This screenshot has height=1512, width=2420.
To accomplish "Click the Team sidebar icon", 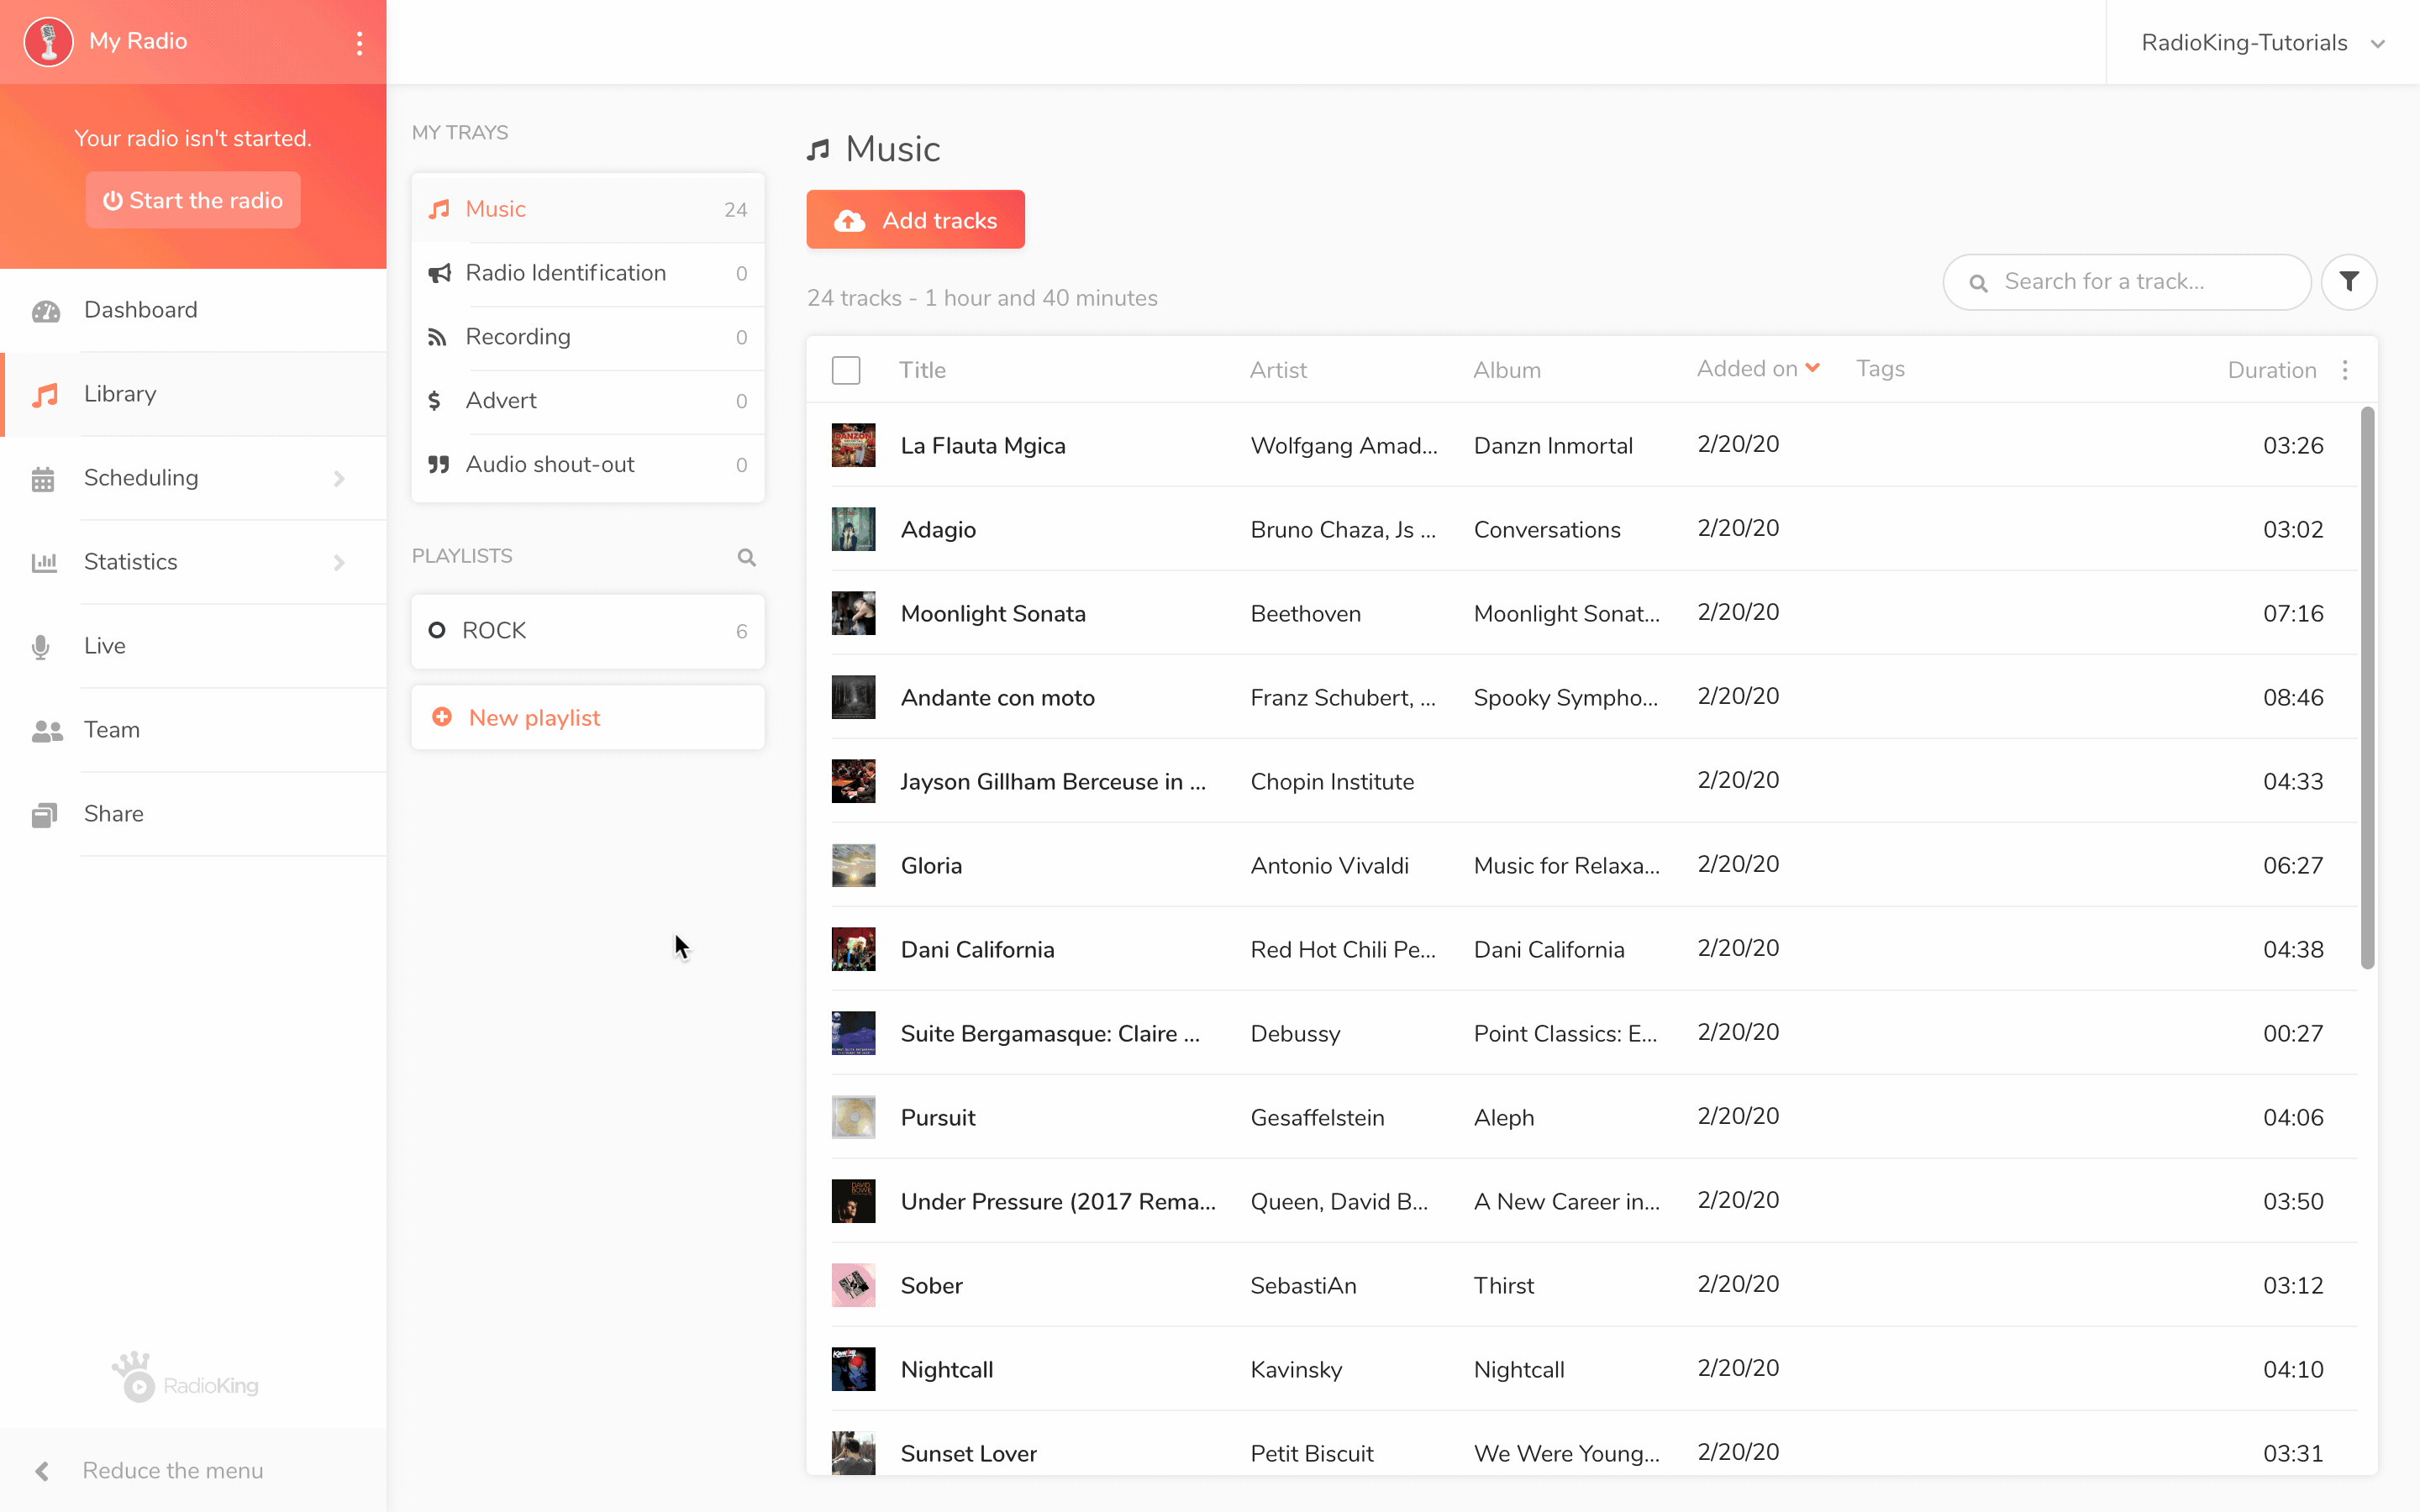I will pos(44,730).
